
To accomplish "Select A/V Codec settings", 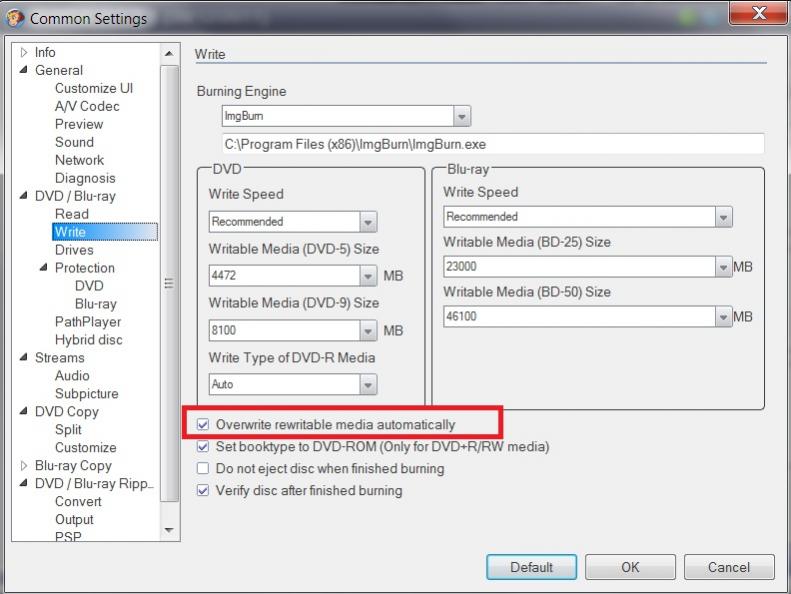I will point(87,106).
